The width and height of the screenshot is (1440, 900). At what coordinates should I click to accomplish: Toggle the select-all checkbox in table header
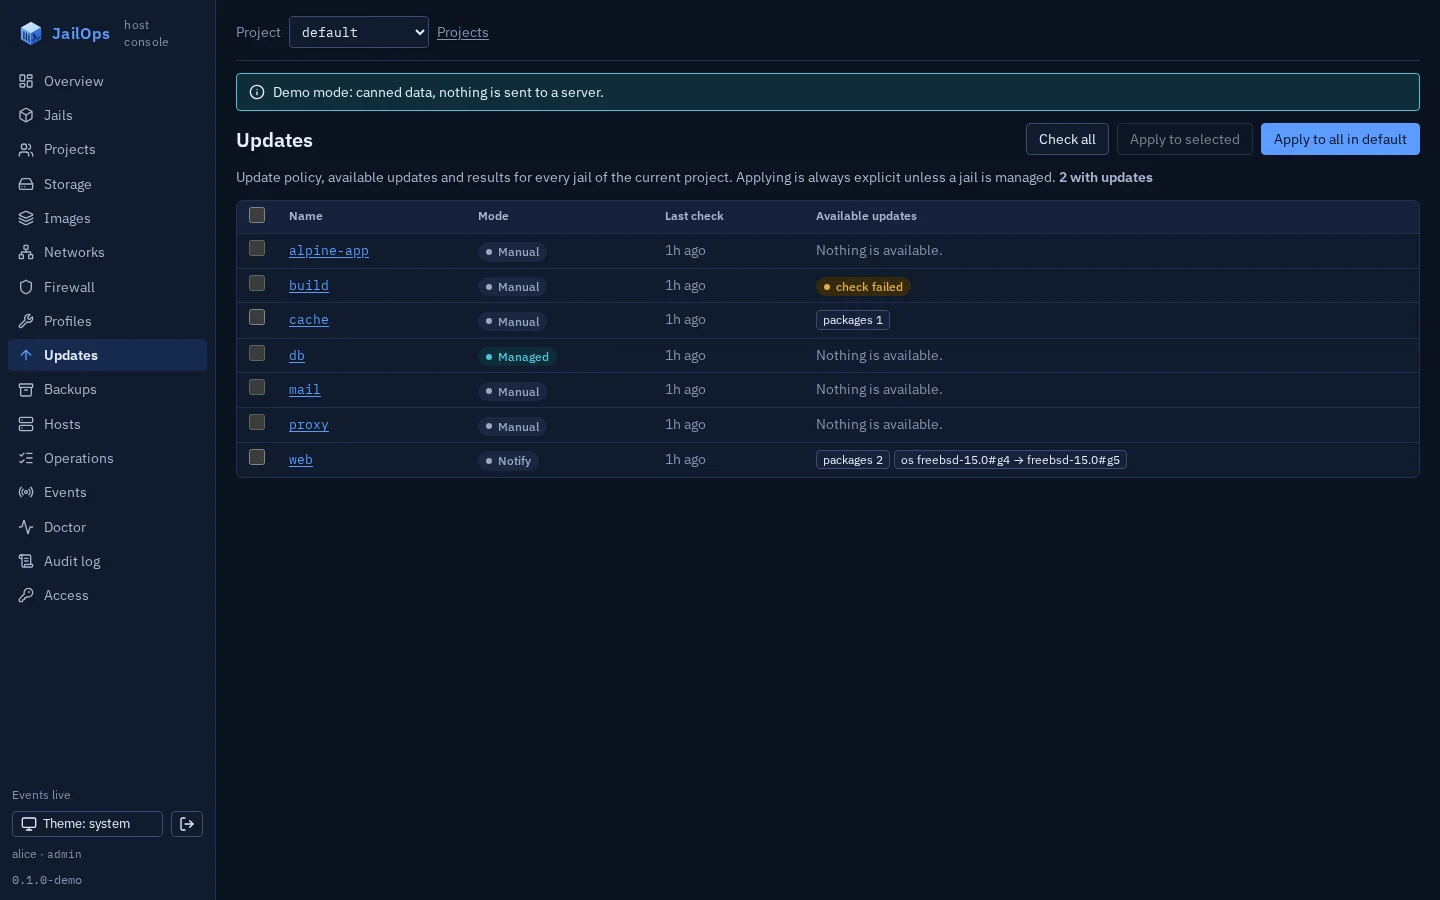coord(257,215)
